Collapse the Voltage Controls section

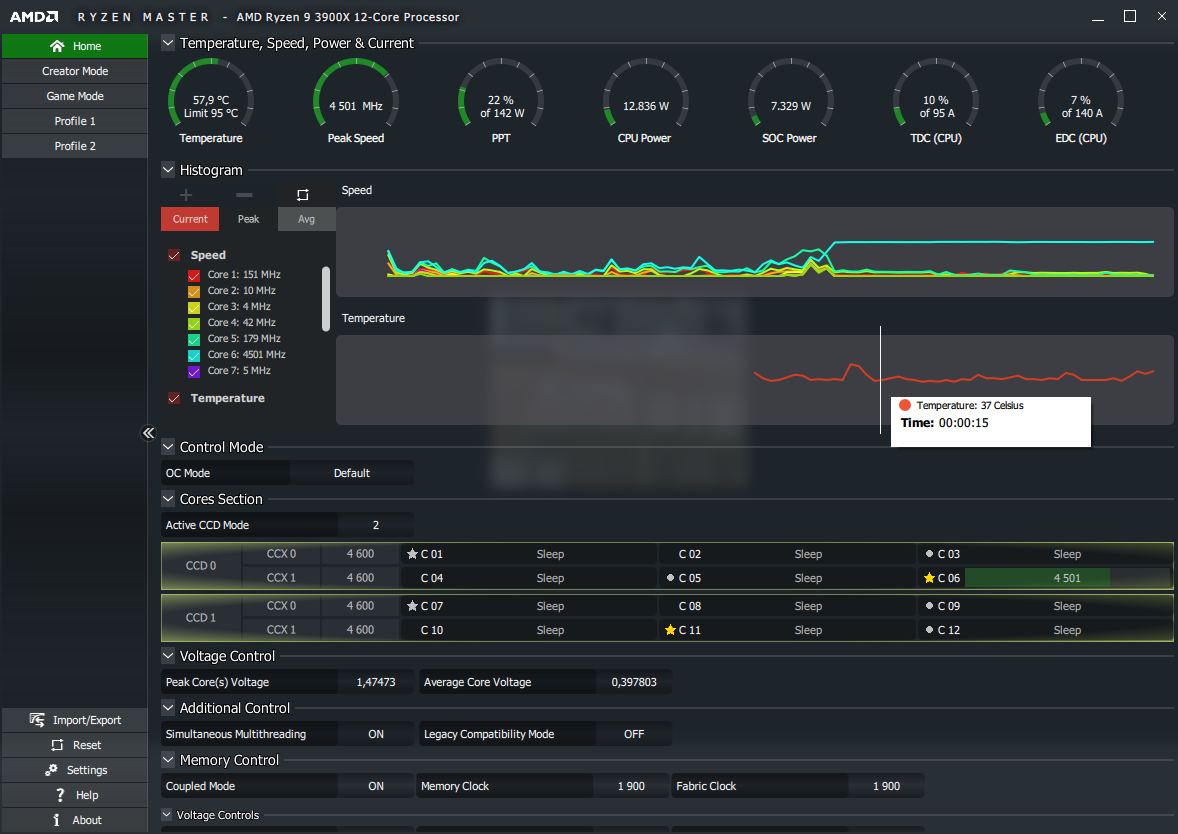point(167,814)
